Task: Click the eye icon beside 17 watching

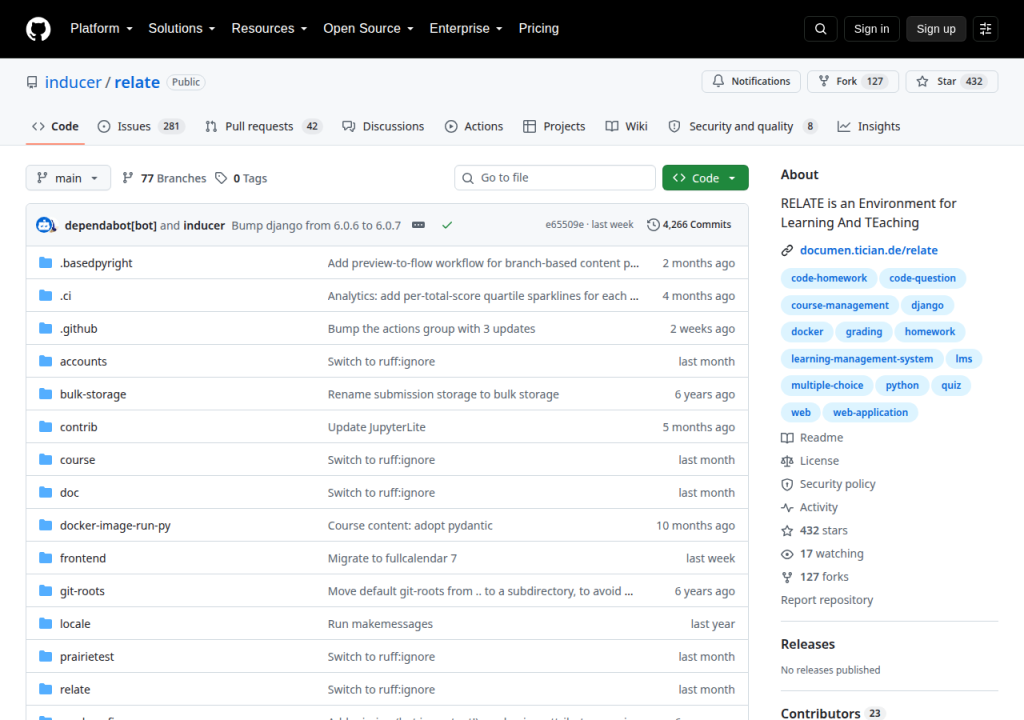Action: pos(787,554)
